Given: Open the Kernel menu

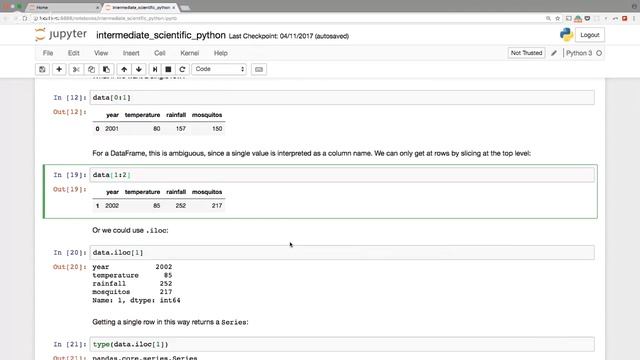Looking at the screenshot, I should [189, 53].
